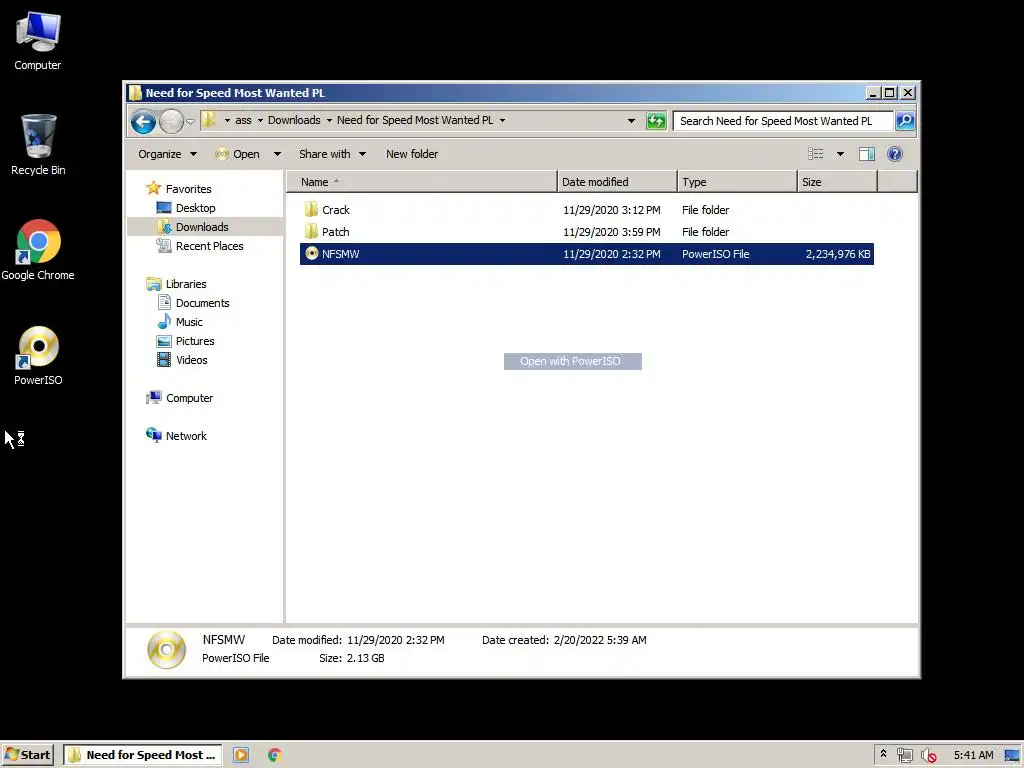Image resolution: width=1024 pixels, height=768 pixels.
Task: Change your view using the view icon
Action: pos(816,154)
